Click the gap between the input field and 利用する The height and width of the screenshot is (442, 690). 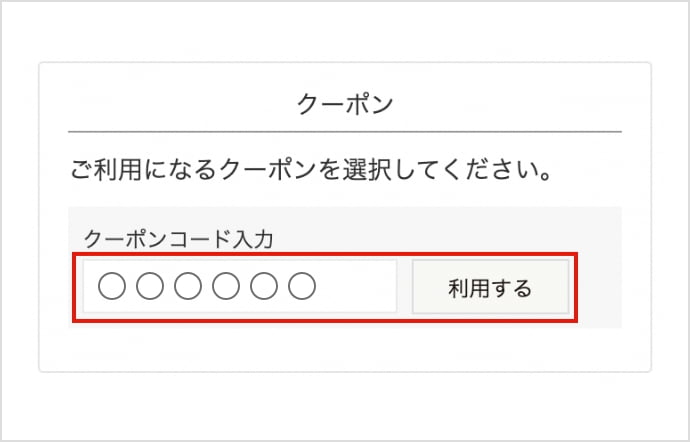[x=404, y=288]
